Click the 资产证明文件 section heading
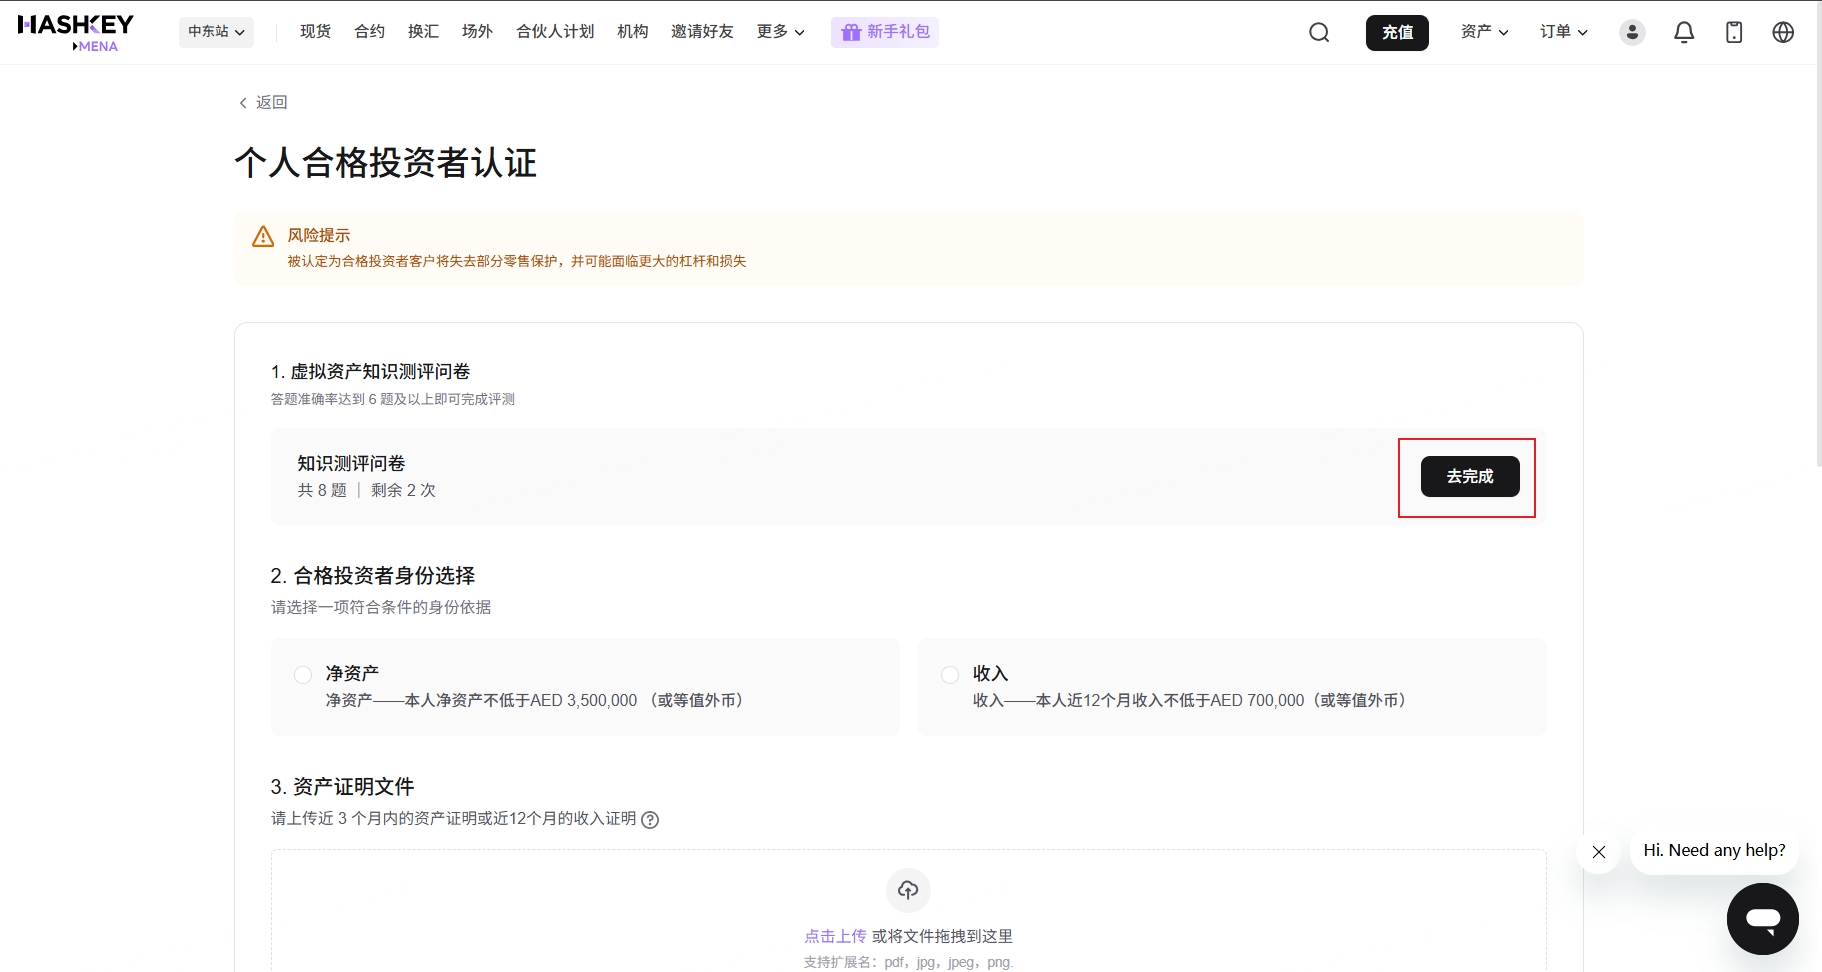Screen dimensions: 1822x972 [x=342, y=786]
